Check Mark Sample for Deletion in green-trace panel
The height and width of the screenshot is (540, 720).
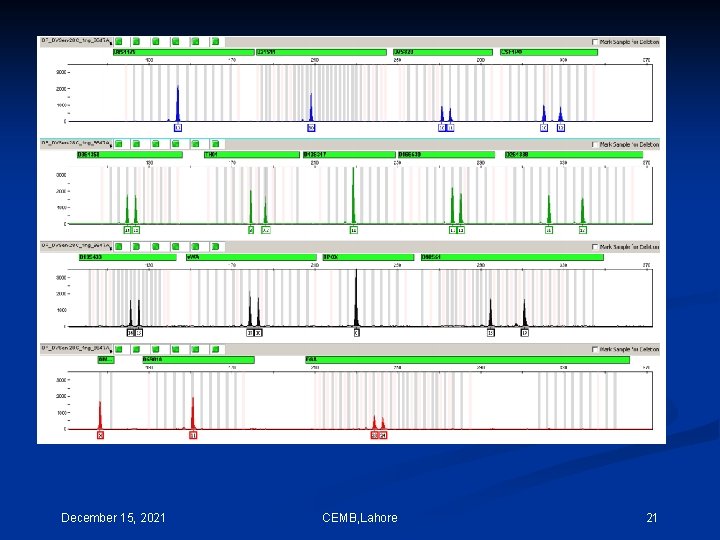(x=595, y=144)
